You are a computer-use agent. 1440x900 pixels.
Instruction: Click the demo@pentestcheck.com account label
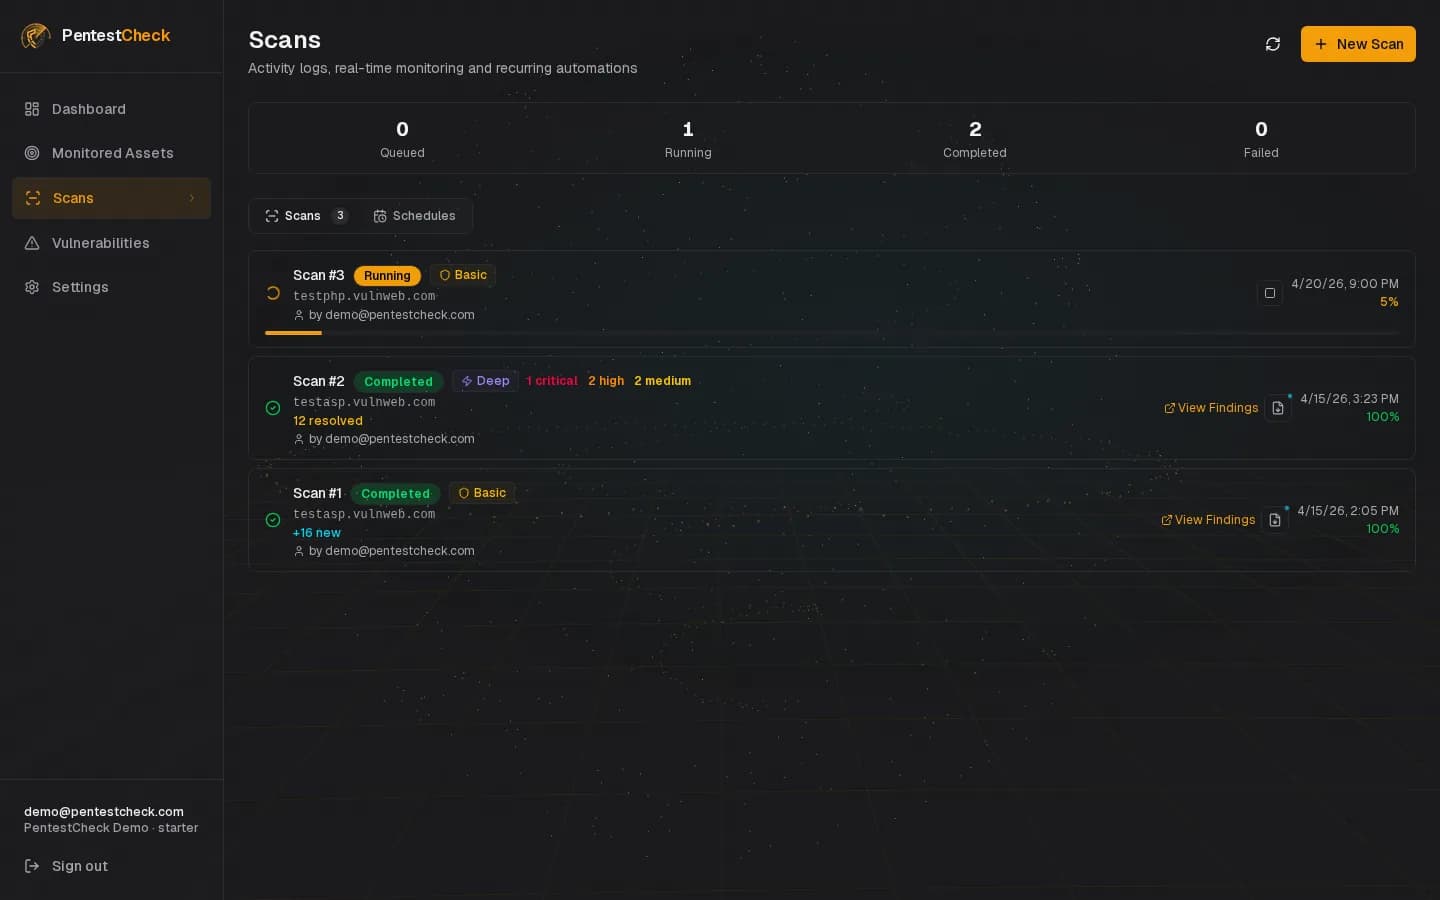pos(104,812)
